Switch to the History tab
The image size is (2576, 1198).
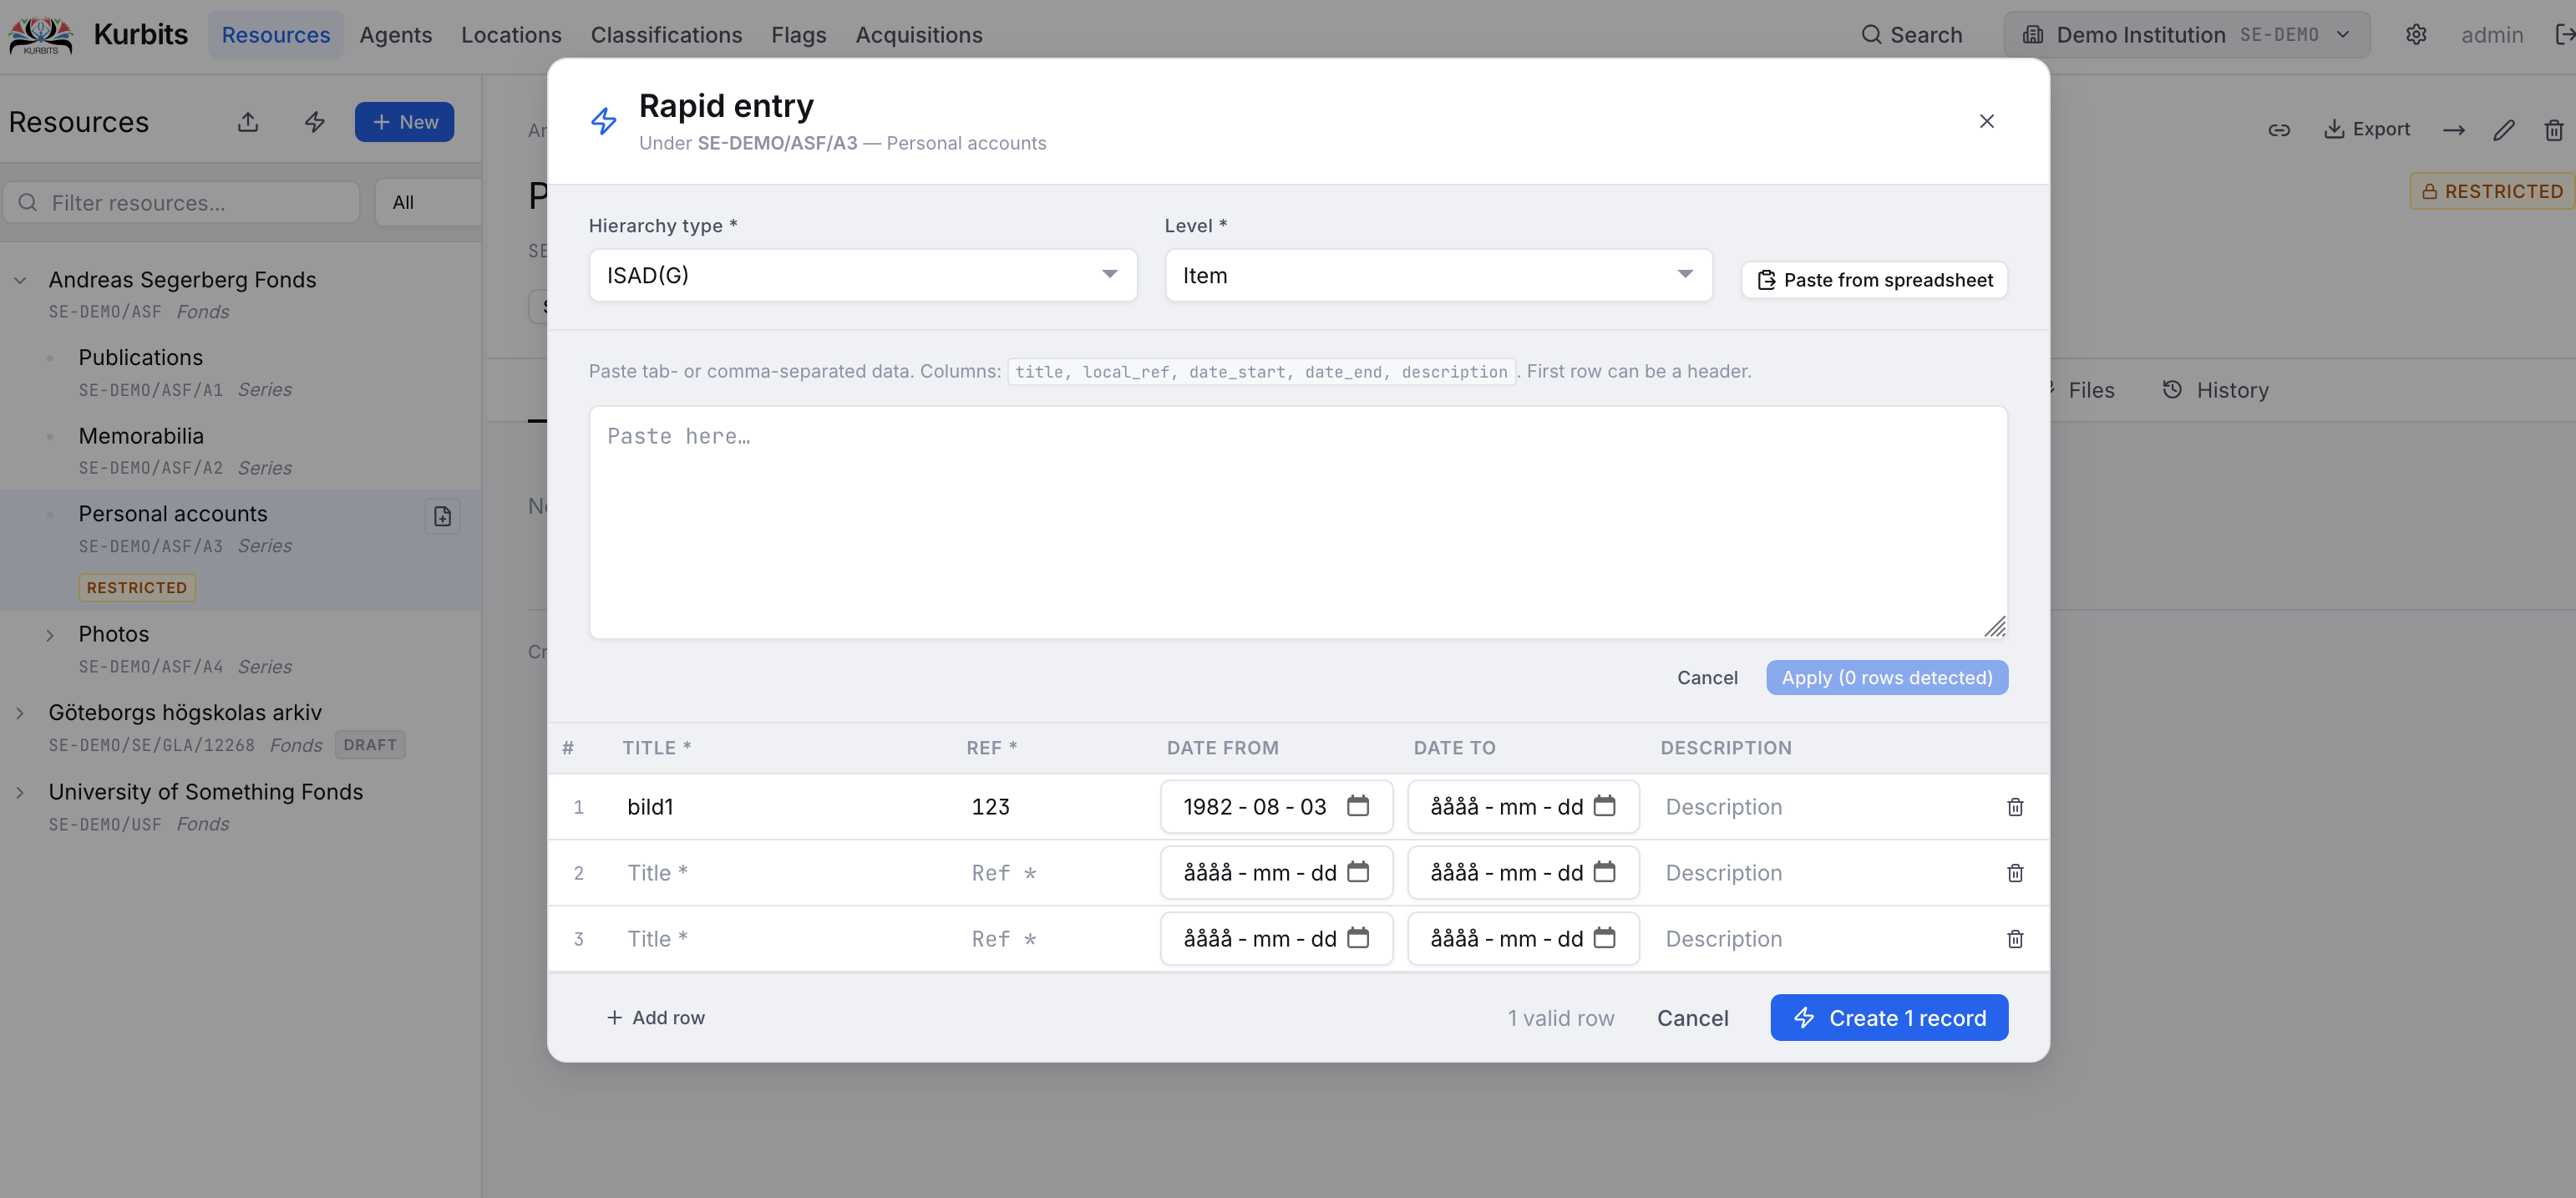coord(2216,390)
